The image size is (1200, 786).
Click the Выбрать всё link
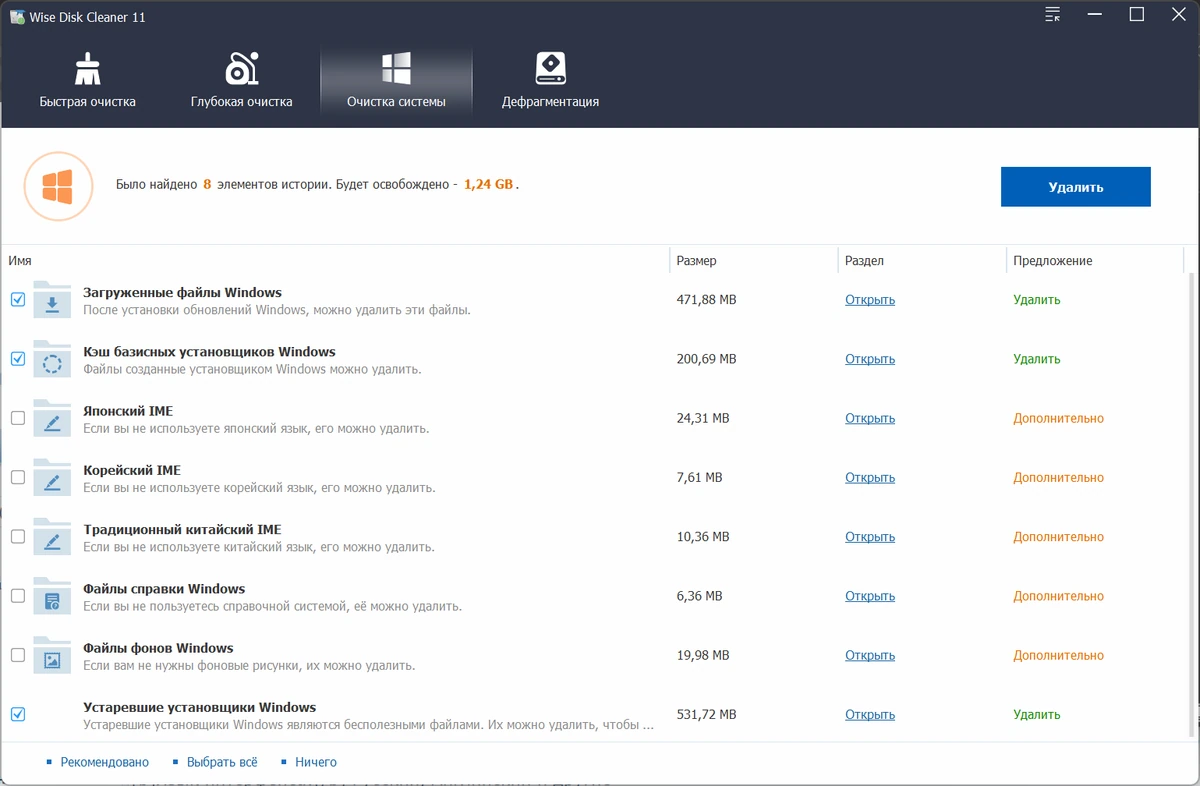(222, 762)
